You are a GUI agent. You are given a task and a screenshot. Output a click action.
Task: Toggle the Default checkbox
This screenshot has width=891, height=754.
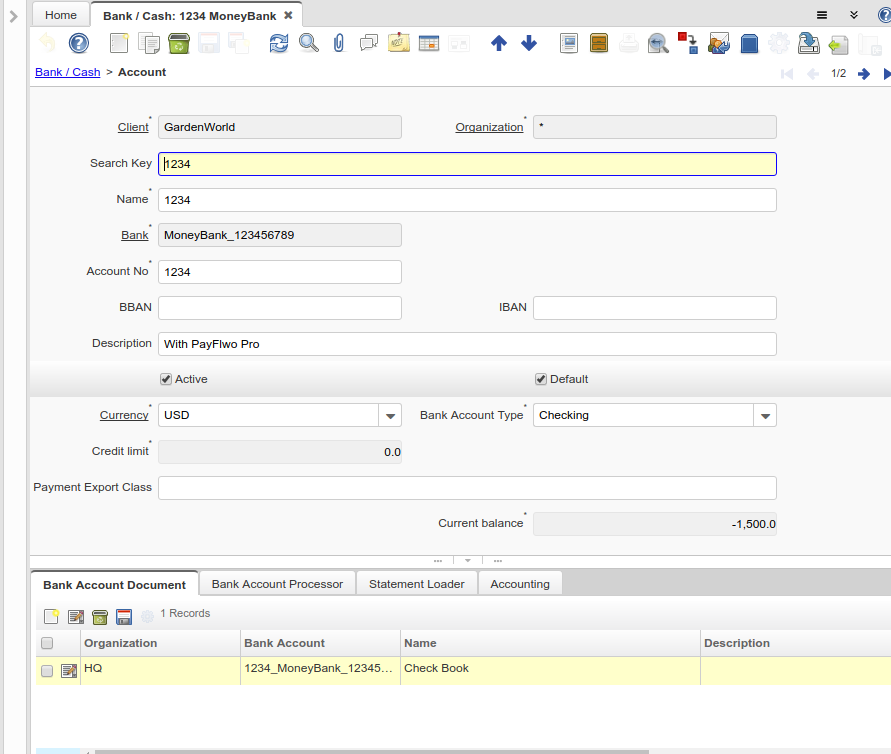tap(541, 379)
